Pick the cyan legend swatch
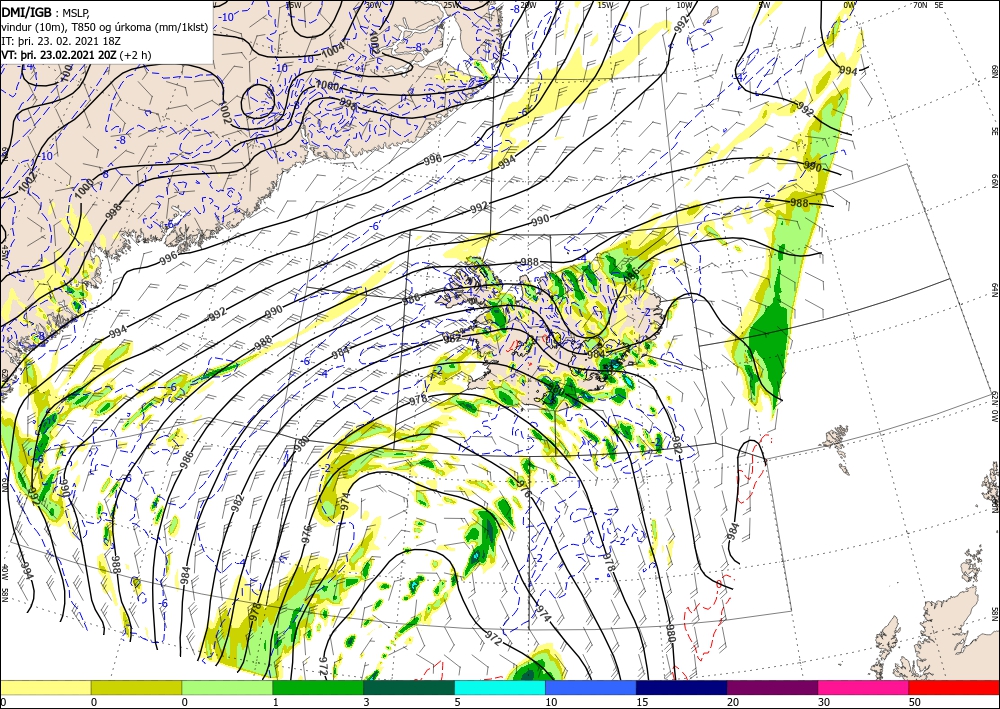The width and height of the screenshot is (1000, 709). point(500,687)
